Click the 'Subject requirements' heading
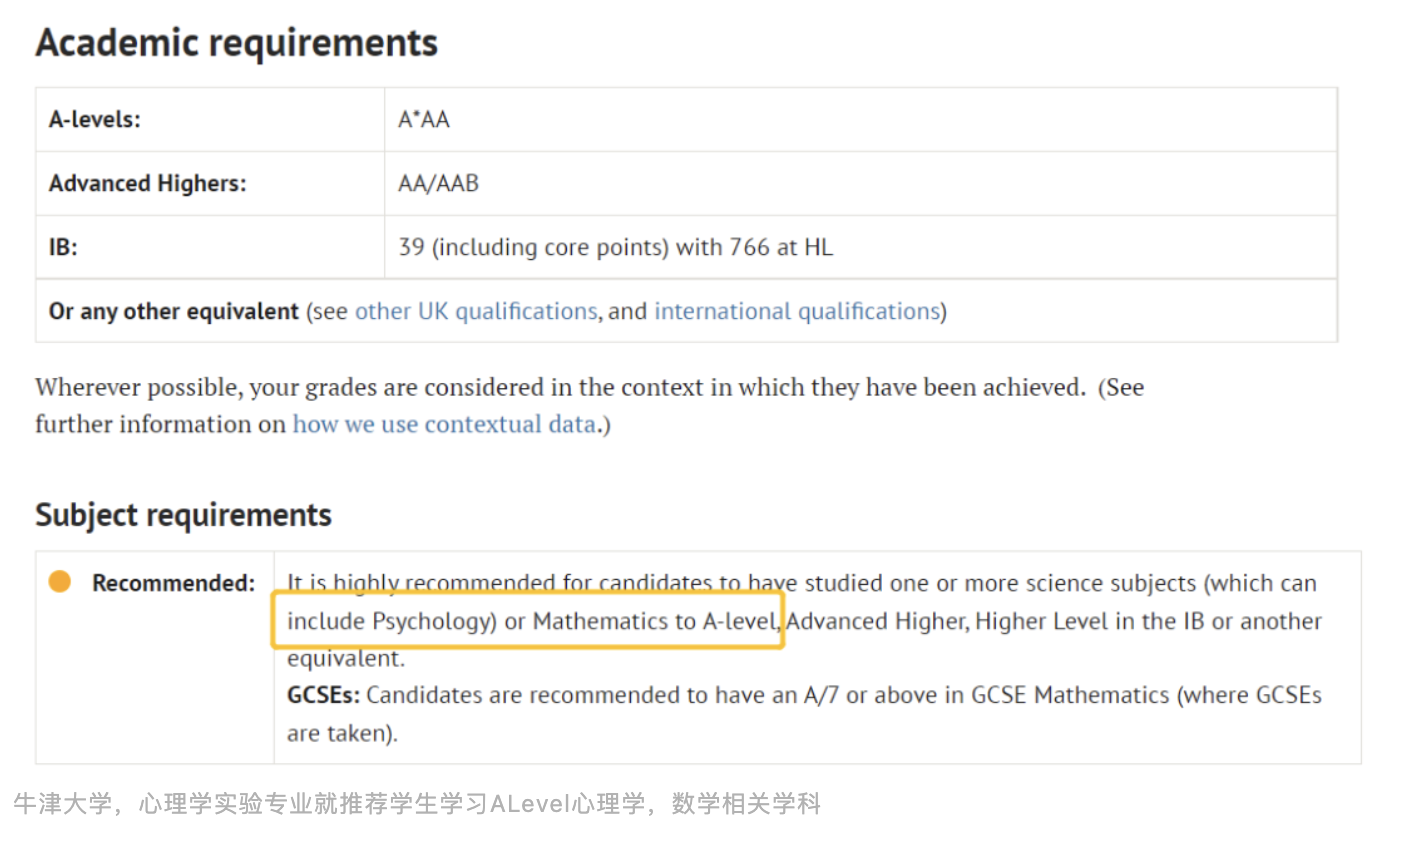Image resolution: width=1428 pixels, height=848 pixels. pos(183,515)
